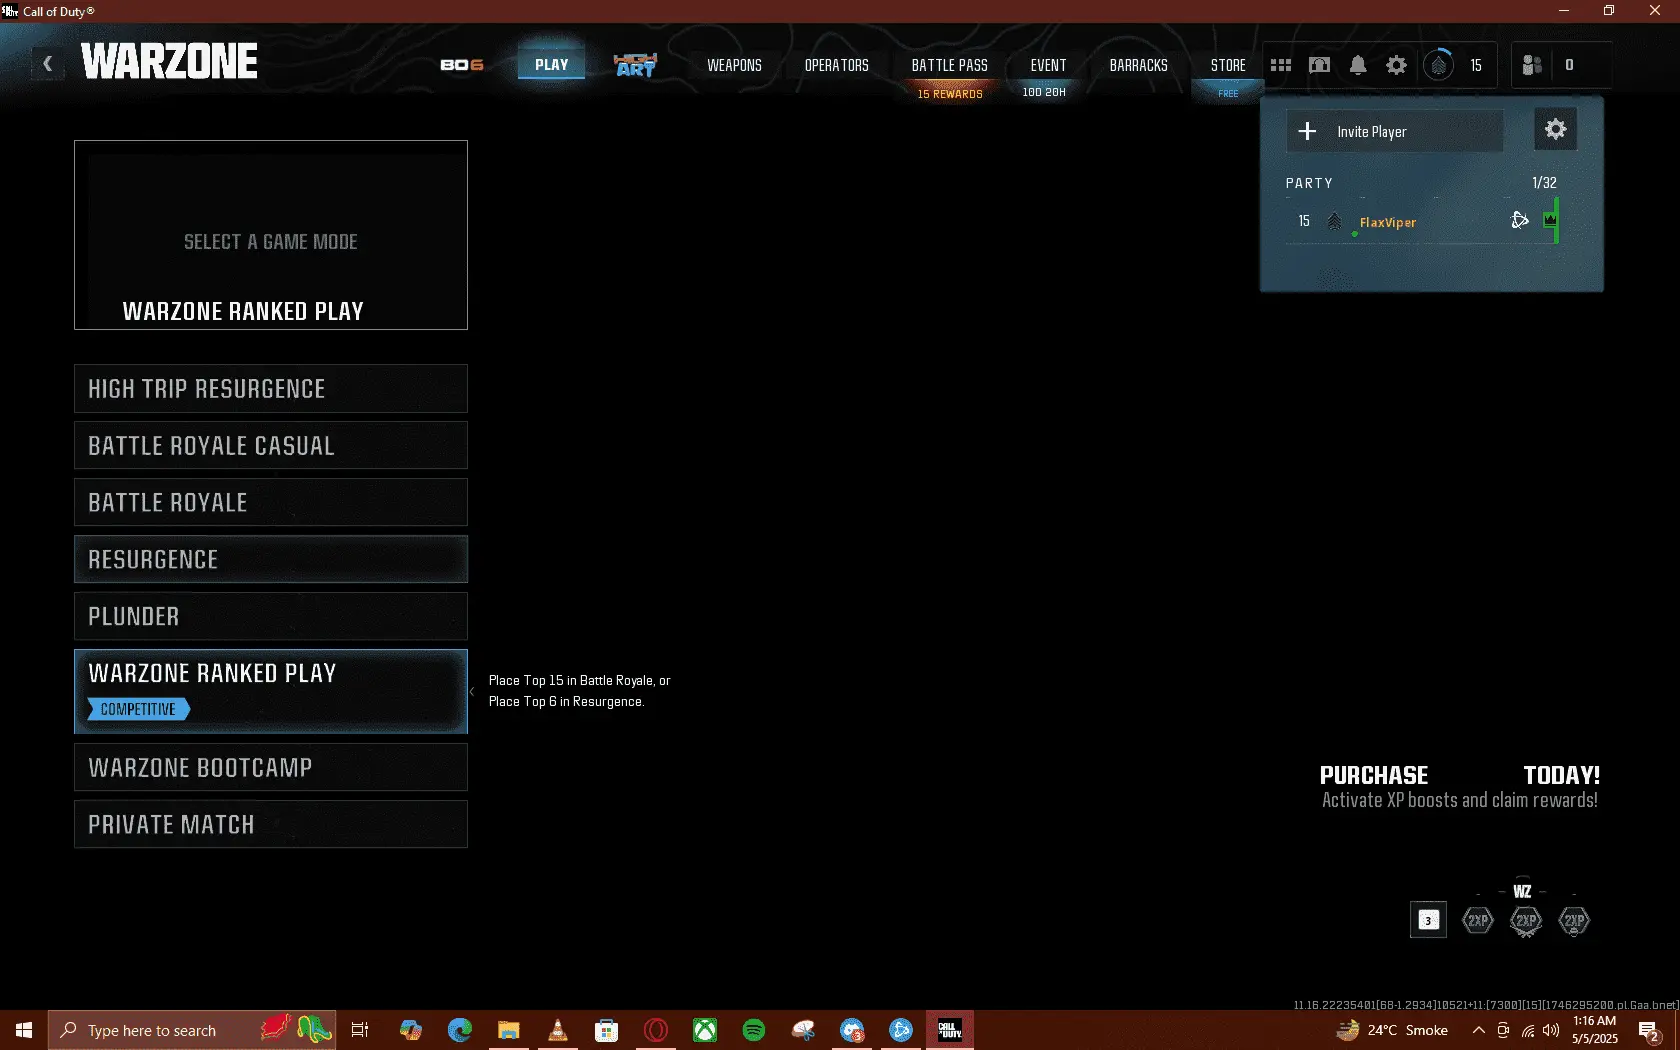Open VLC media player from taskbar

(558, 1030)
